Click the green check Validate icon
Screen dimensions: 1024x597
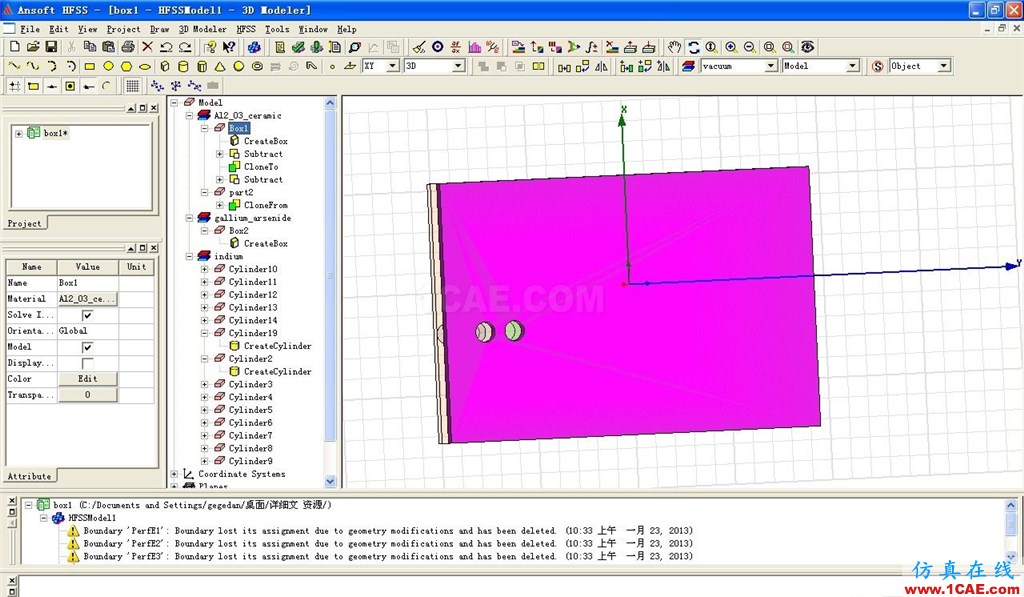[298, 47]
